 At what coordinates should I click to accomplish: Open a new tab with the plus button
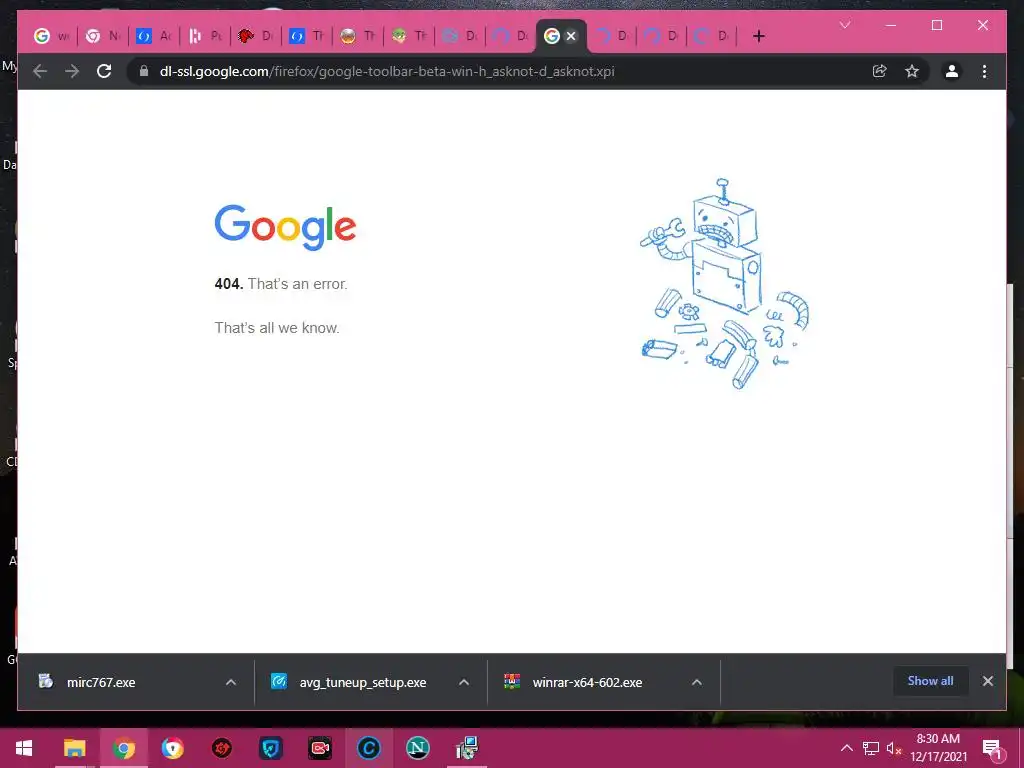click(758, 36)
